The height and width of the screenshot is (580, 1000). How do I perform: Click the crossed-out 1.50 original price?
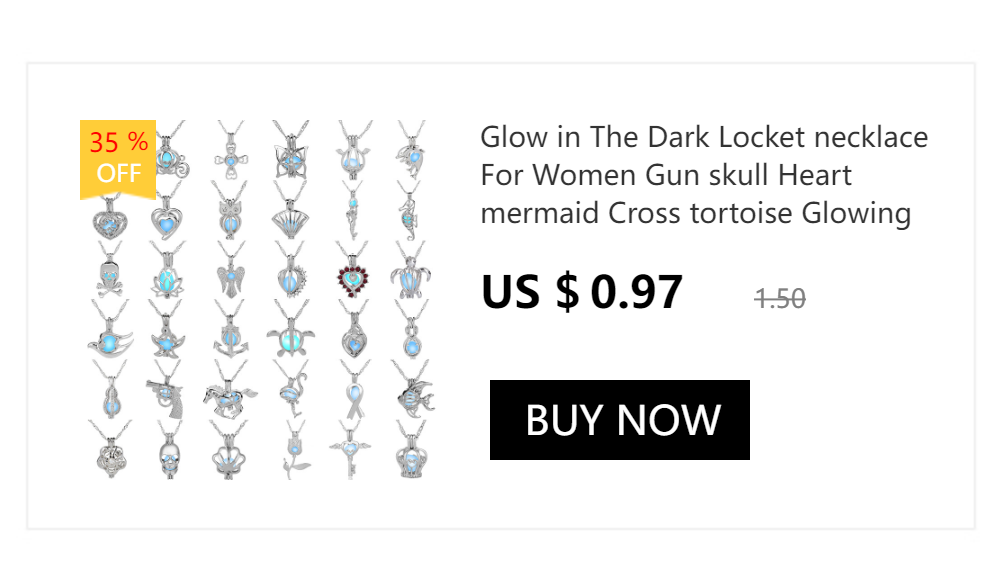(780, 299)
